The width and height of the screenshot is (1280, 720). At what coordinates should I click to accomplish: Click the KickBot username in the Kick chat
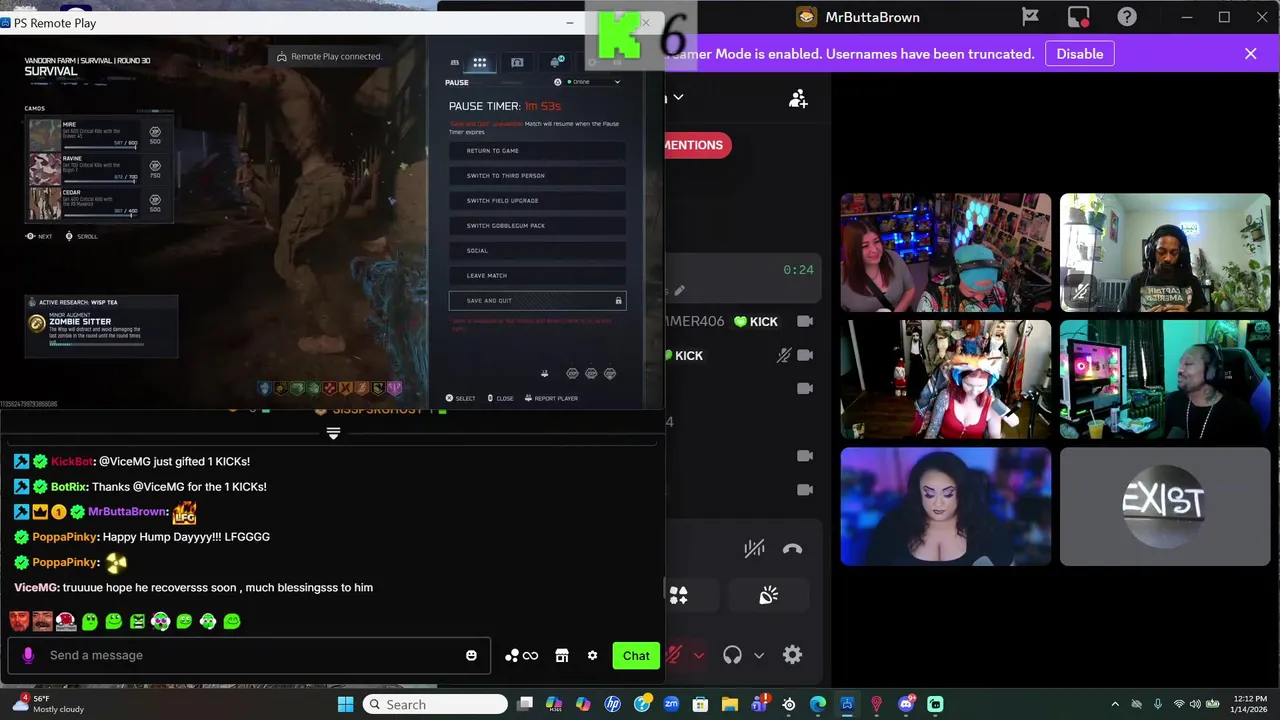click(x=72, y=462)
